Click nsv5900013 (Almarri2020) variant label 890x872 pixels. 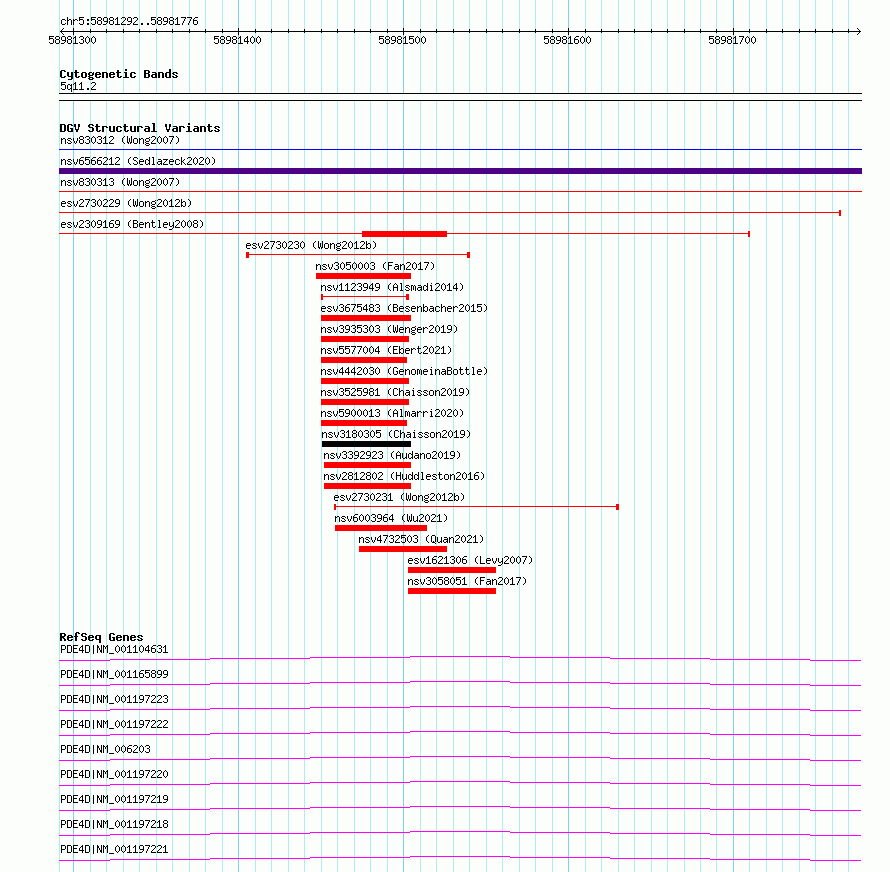pos(392,413)
